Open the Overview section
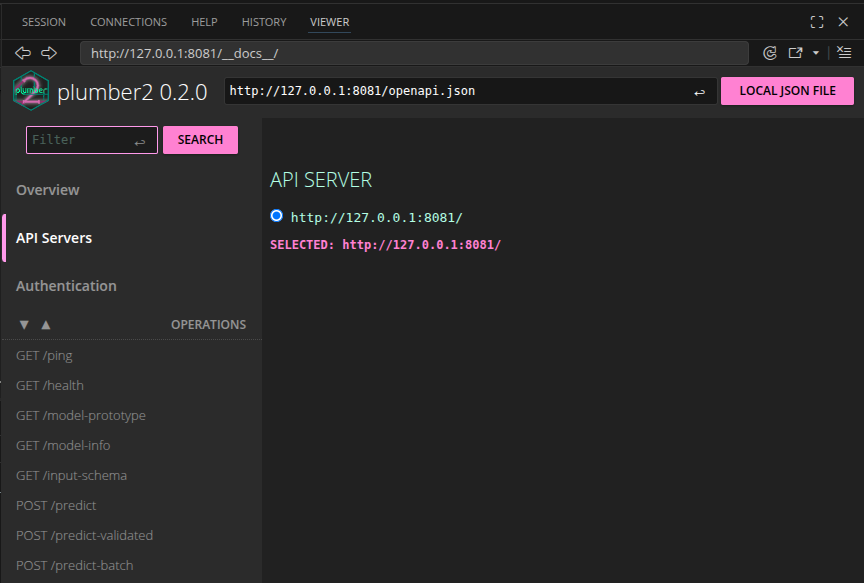The height and width of the screenshot is (583, 864). pos(48,190)
